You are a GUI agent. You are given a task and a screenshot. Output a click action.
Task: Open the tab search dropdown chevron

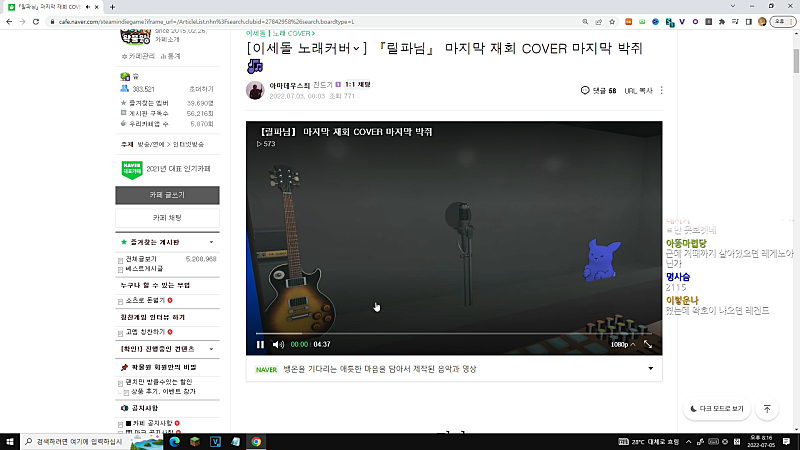[733, 6]
